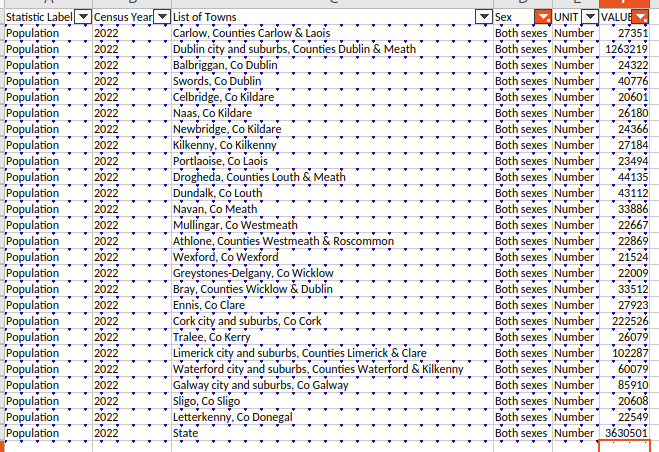Click the Drogheda, Counties Louth & Meath cell

click(x=259, y=177)
